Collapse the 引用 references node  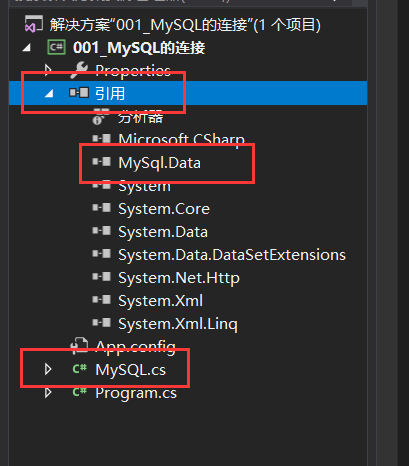click(49, 93)
